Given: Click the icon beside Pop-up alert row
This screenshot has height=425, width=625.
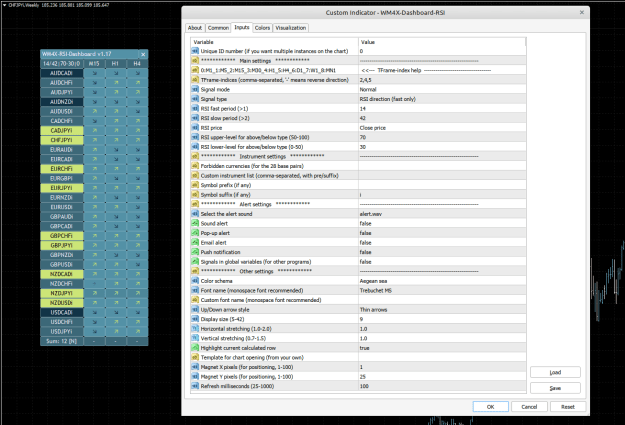Looking at the screenshot, I should point(195,233).
